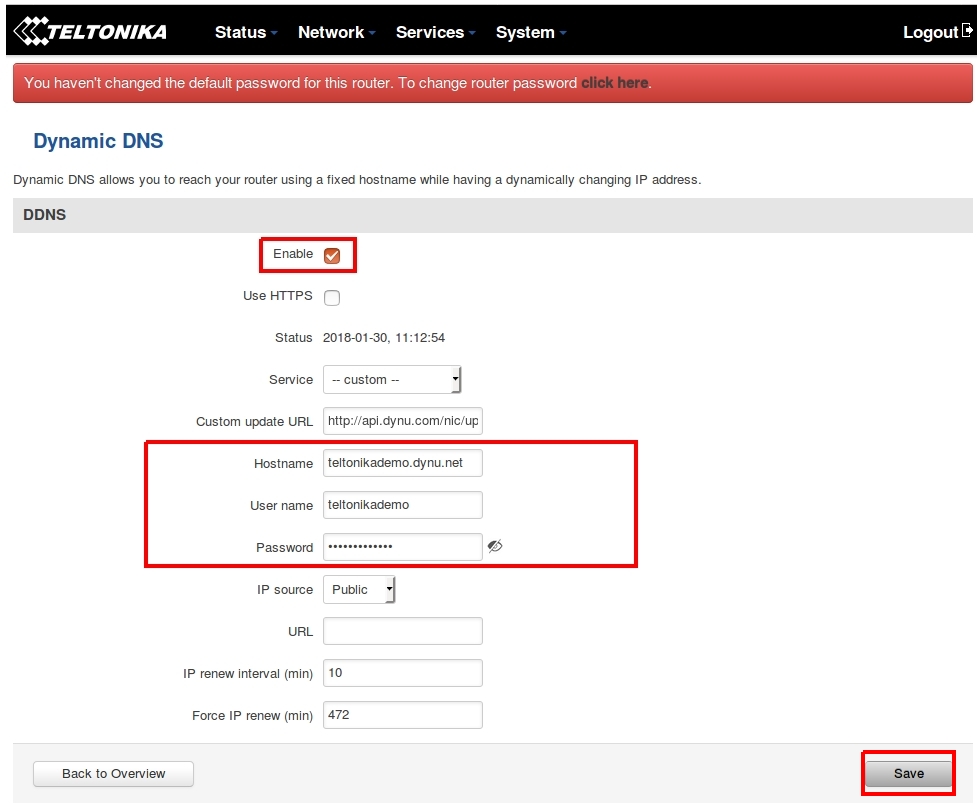The height and width of the screenshot is (804, 977).
Task: Expand the IP source dropdown
Action: [359, 590]
